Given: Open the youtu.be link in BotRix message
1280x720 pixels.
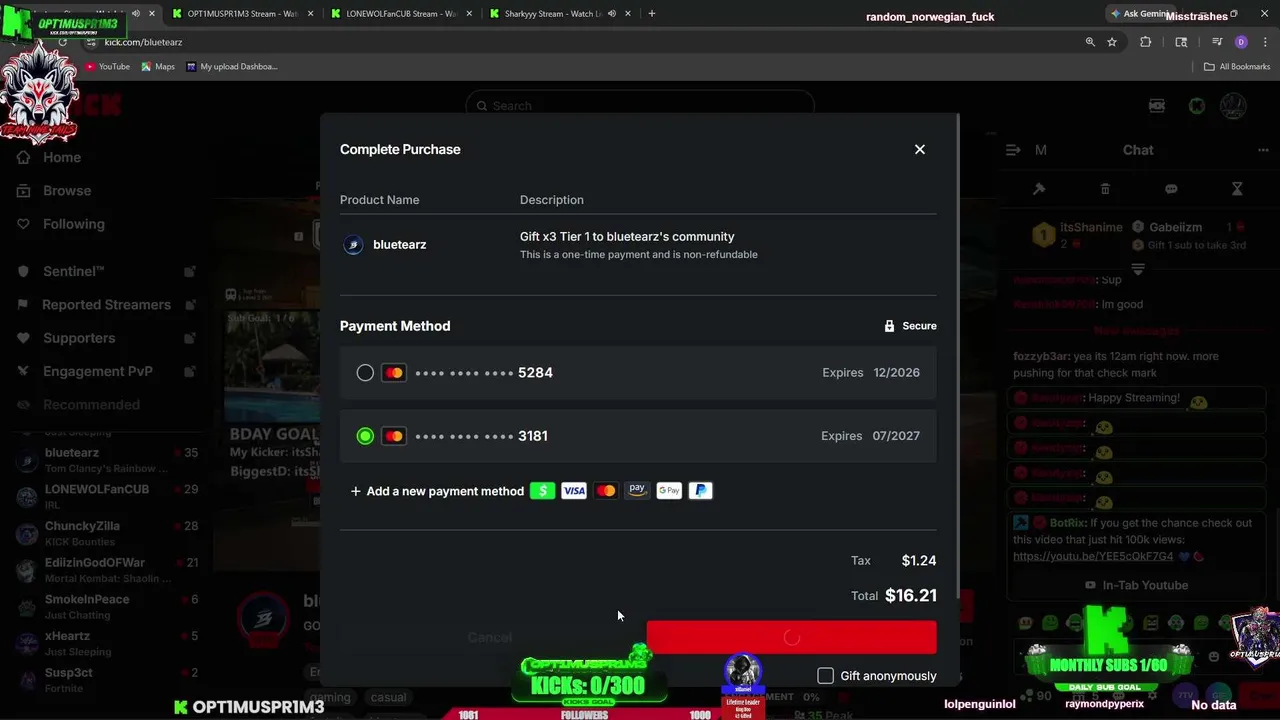Looking at the screenshot, I should click(x=1093, y=556).
